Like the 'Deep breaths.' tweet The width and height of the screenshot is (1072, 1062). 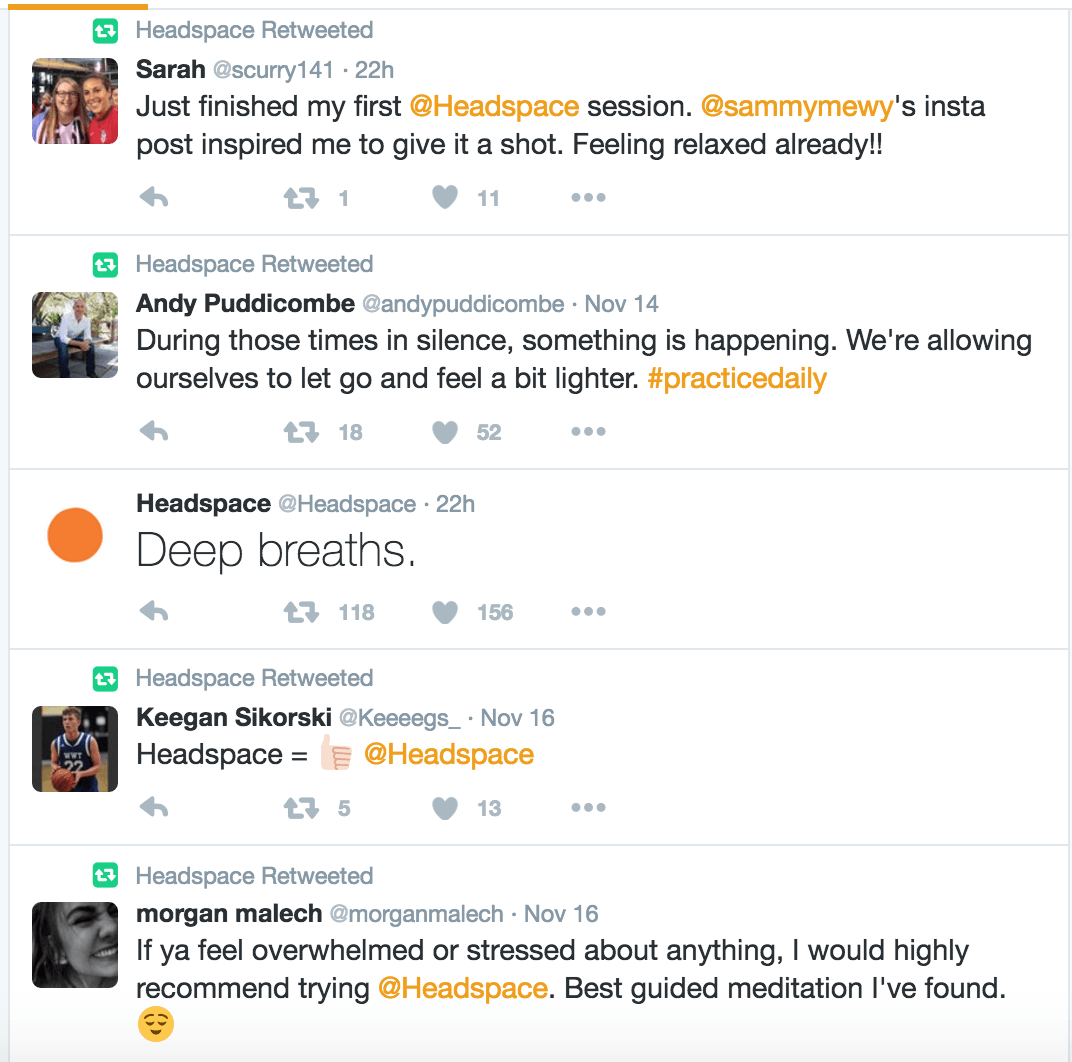pyautogui.click(x=445, y=612)
